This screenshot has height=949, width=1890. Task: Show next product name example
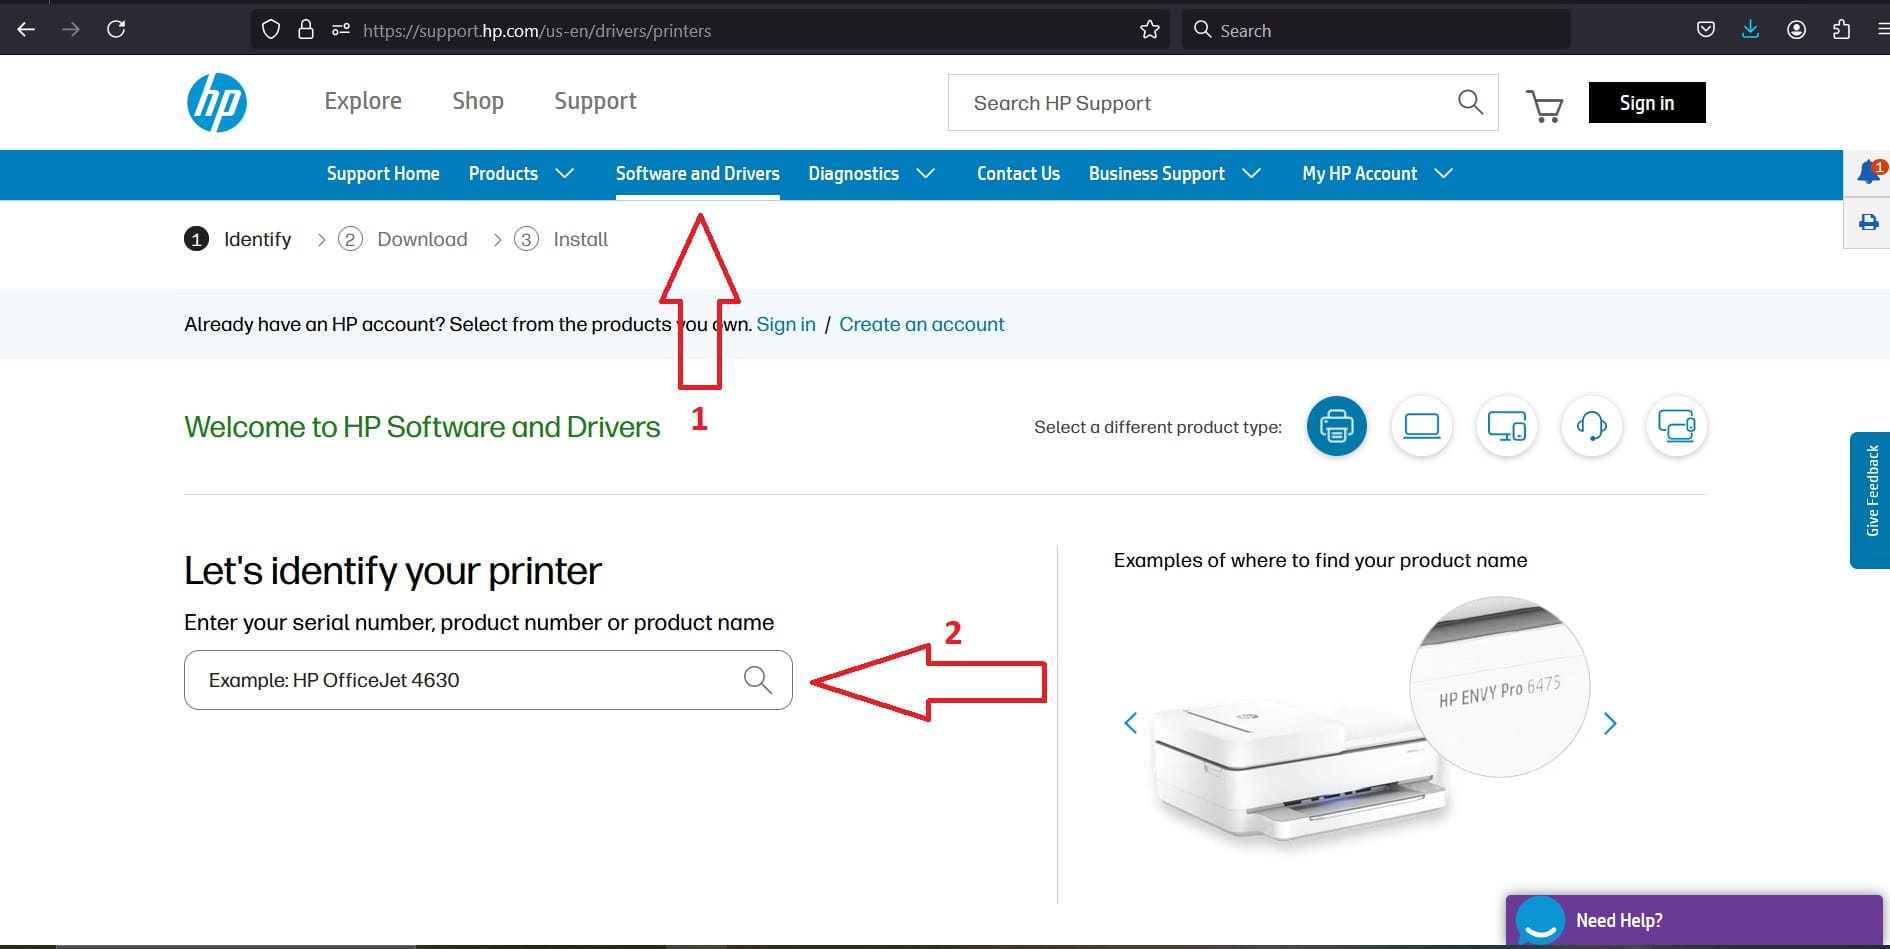pos(1610,723)
